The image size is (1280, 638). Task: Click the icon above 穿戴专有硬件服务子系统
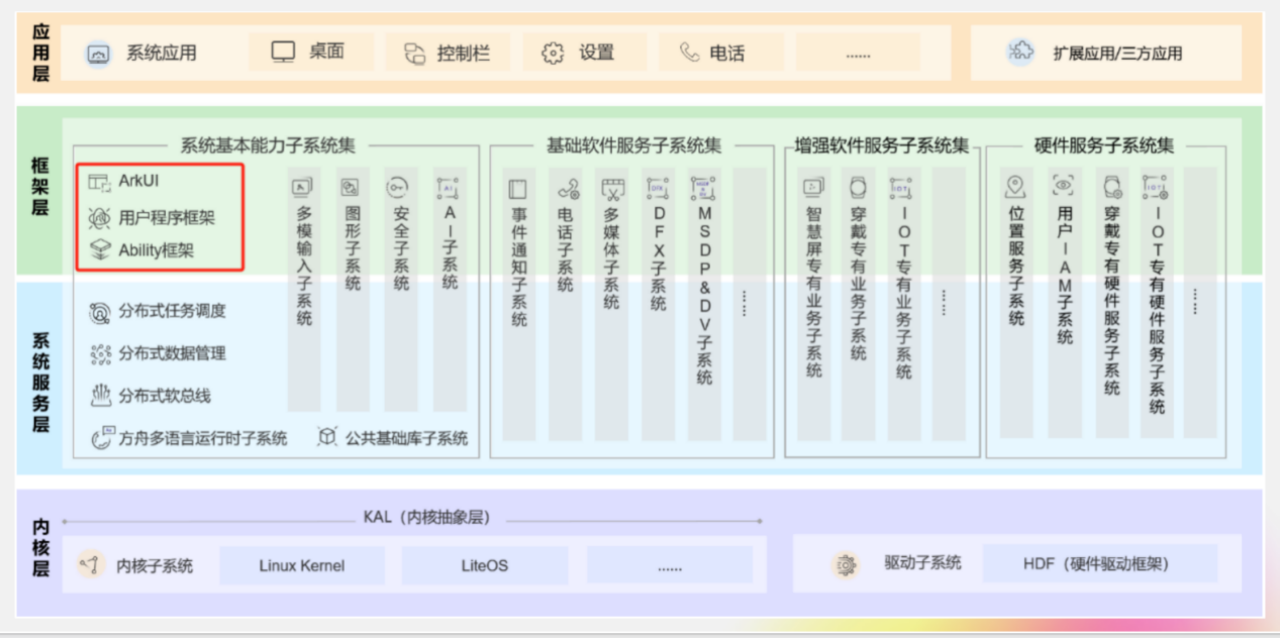pos(1111,186)
